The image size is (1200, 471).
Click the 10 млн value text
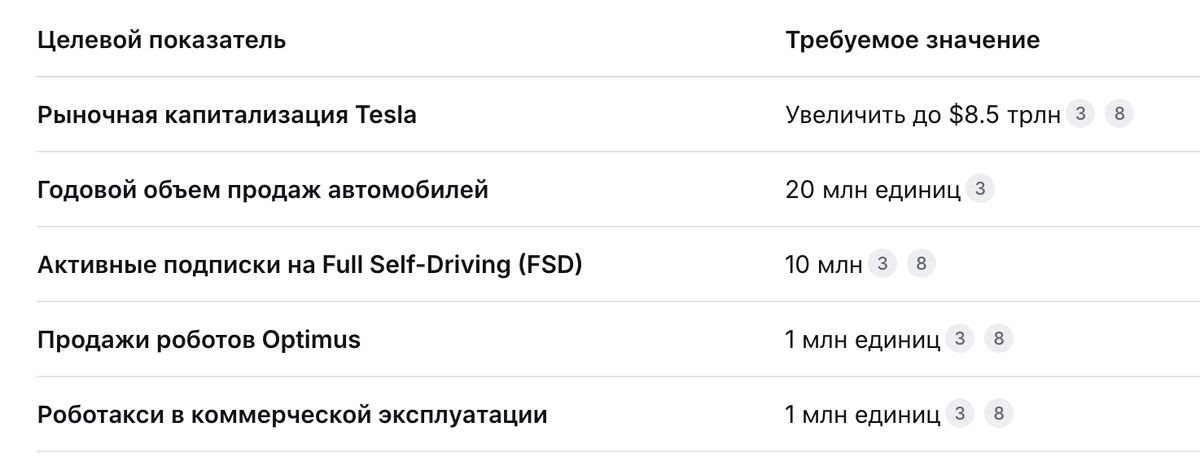point(824,265)
